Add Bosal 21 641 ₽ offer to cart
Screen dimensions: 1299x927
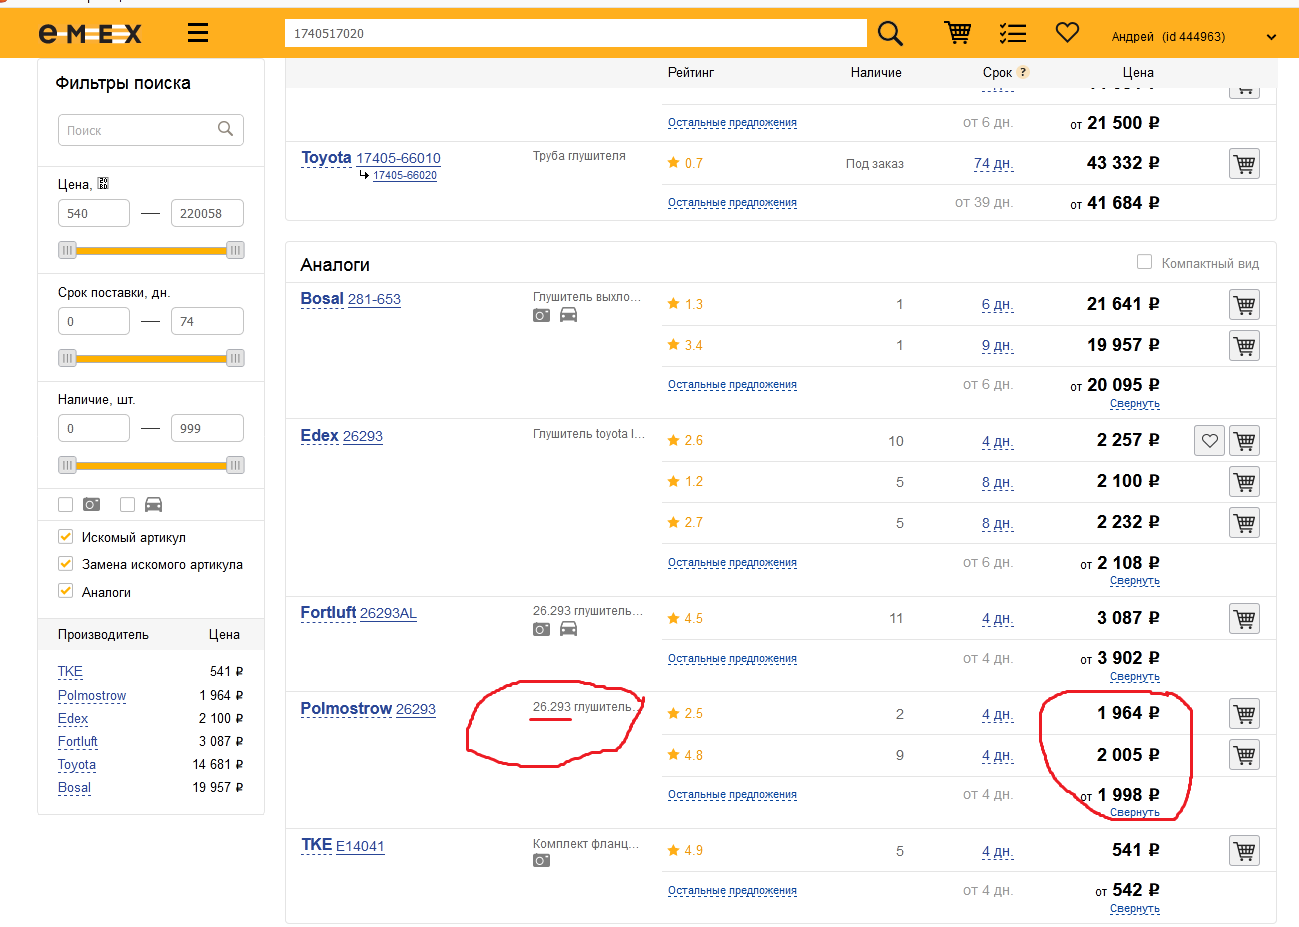[1244, 305]
